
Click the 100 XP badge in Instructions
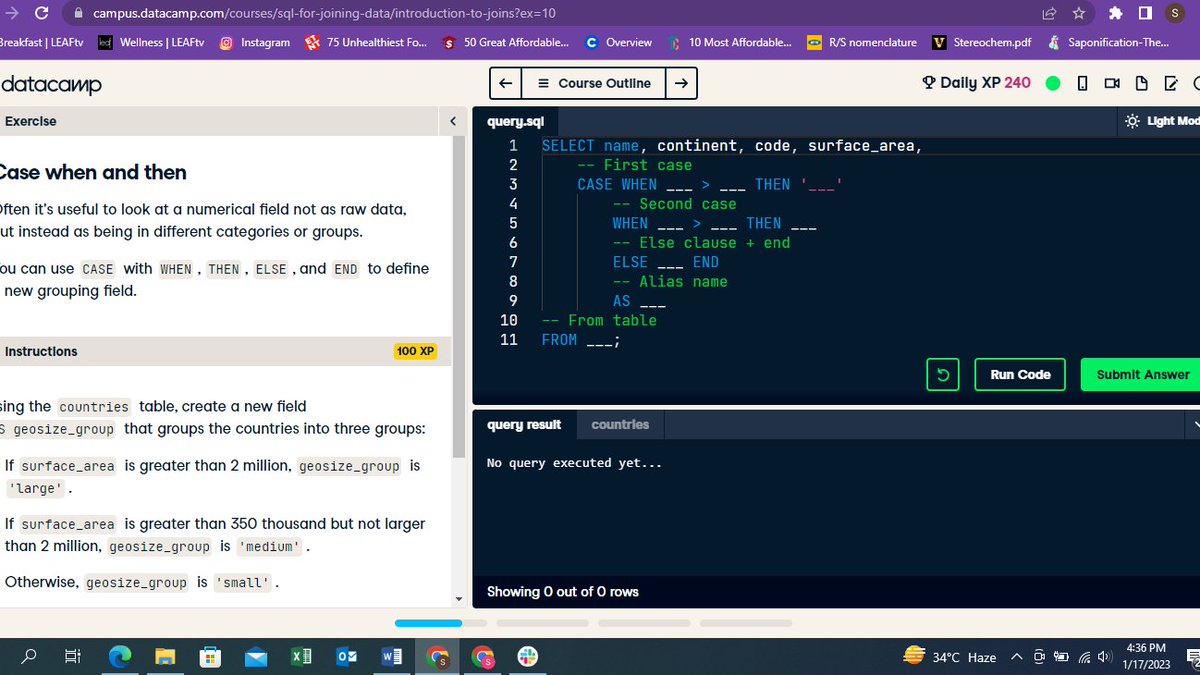pyautogui.click(x=415, y=352)
